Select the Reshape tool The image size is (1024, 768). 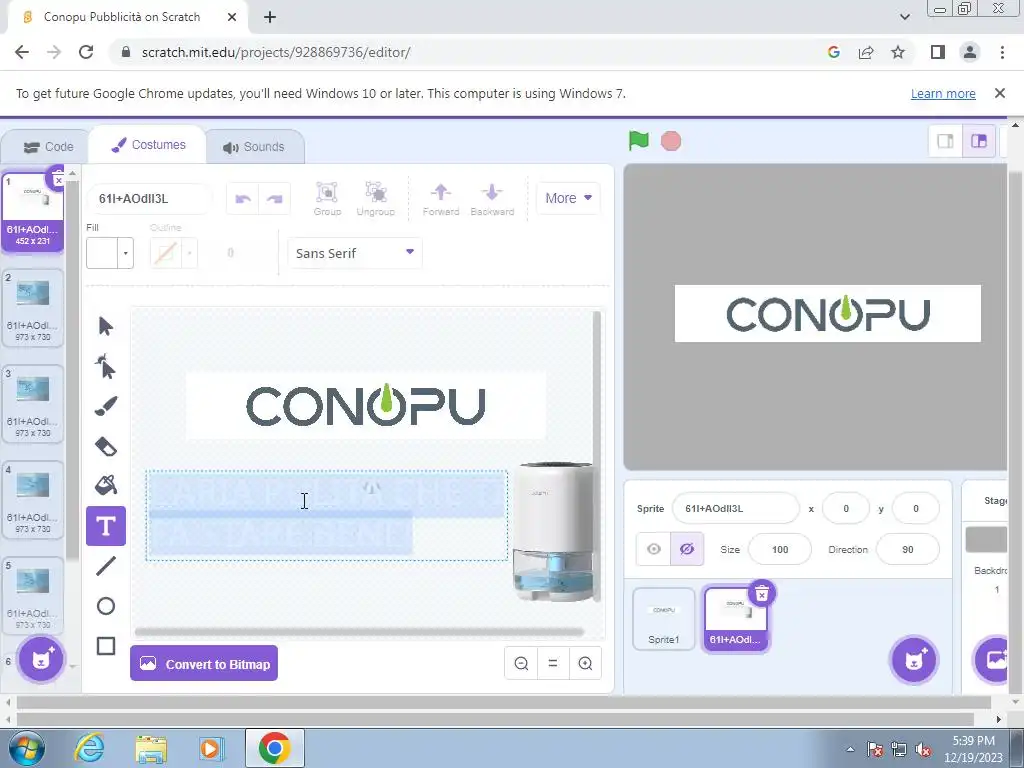[106, 366]
